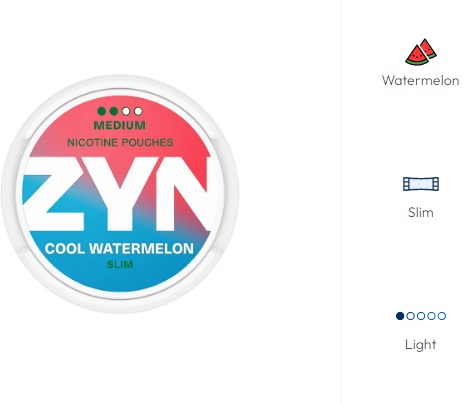Click the green SLIM text on can
The width and height of the screenshot is (470, 404).
(120, 265)
